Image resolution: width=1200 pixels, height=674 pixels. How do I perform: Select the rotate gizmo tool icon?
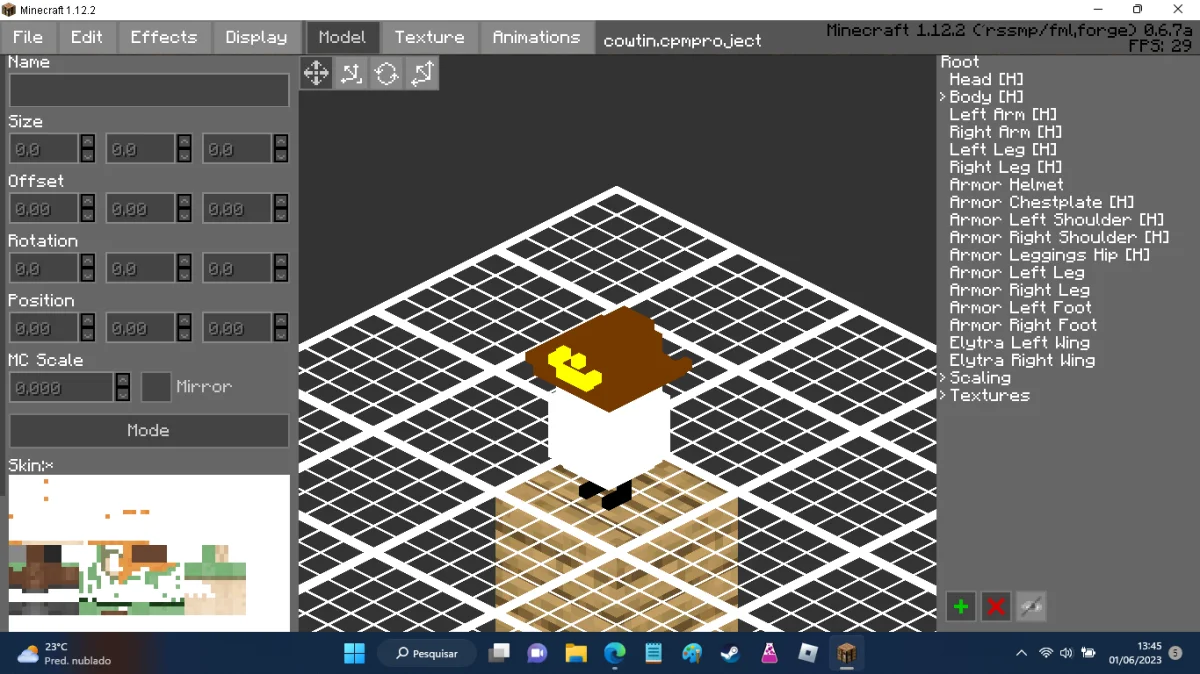387,73
